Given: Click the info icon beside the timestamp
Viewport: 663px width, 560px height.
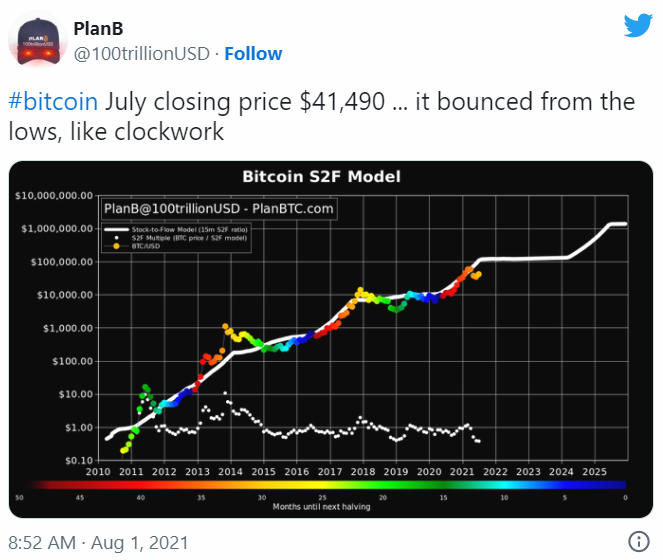Looking at the screenshot, I should pyautogui.click(x=639, y=541).
